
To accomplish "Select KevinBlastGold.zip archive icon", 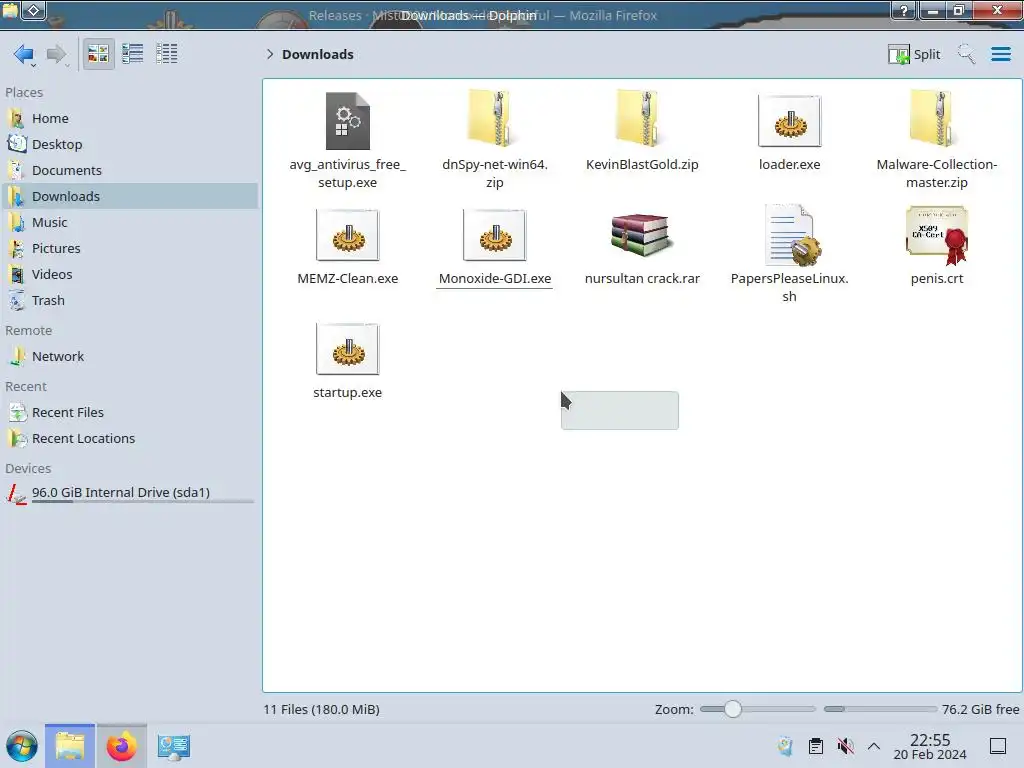I will click(x=642, y=118).
